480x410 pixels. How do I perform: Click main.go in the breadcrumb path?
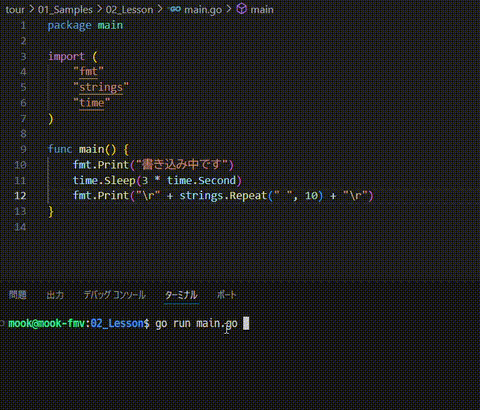coord(203,10)
